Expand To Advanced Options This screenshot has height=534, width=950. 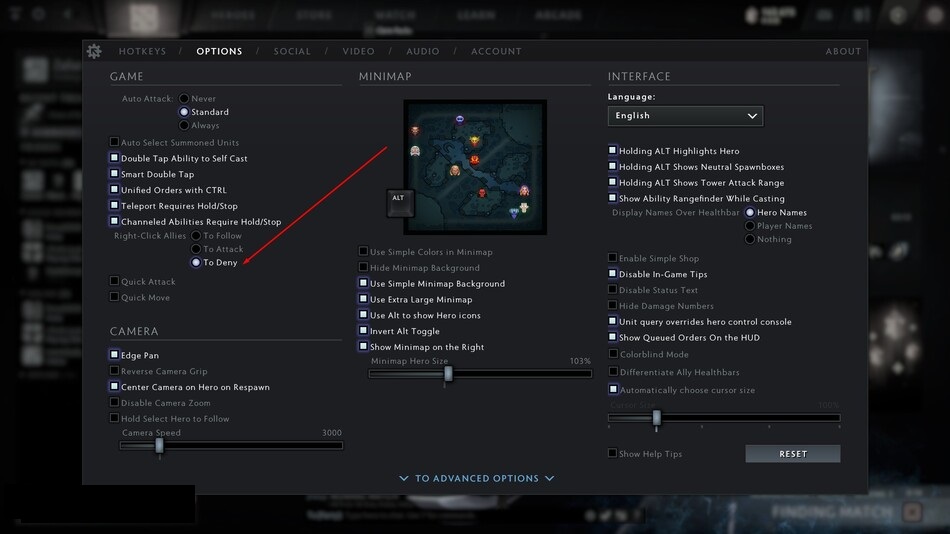477,478
